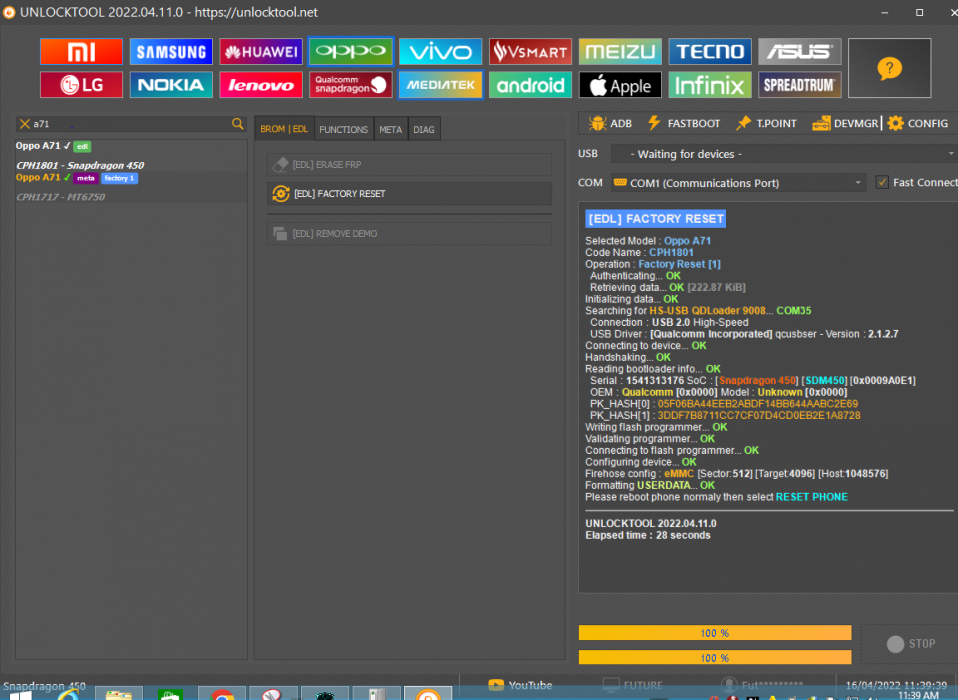Select the Infinix brand logo
958x700 pixels.
pos(710,85)
